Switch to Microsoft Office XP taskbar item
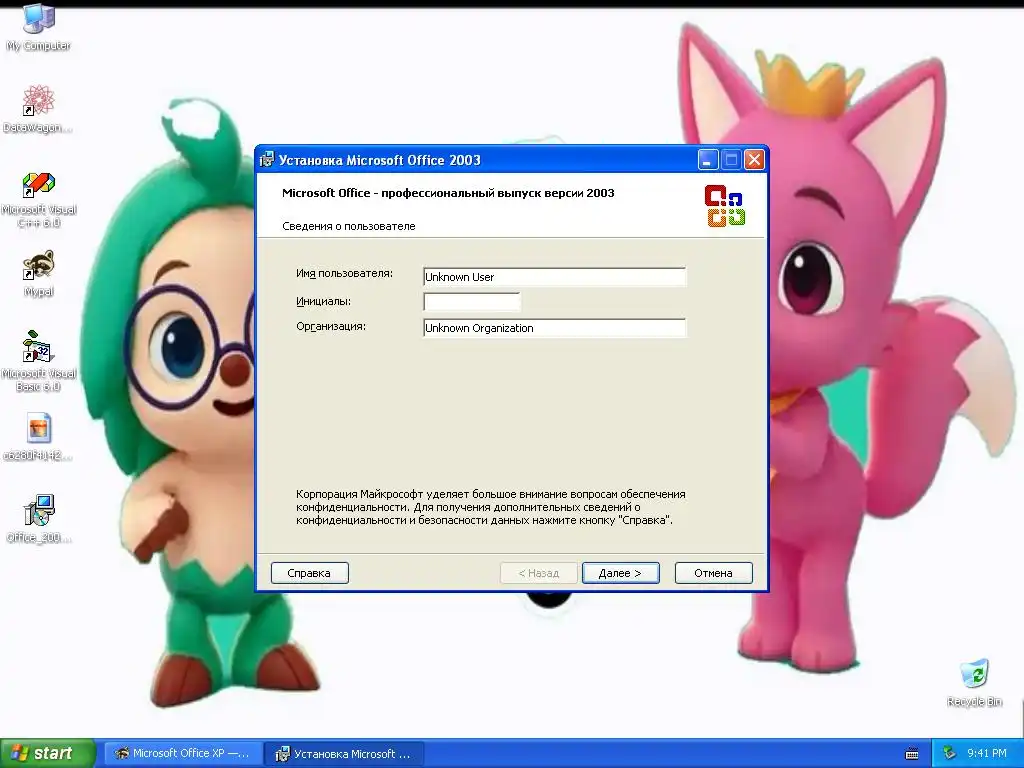Image resolution: width=1024 pixels, height=768 pixels. pyautogui.click(x=183, y=754)
